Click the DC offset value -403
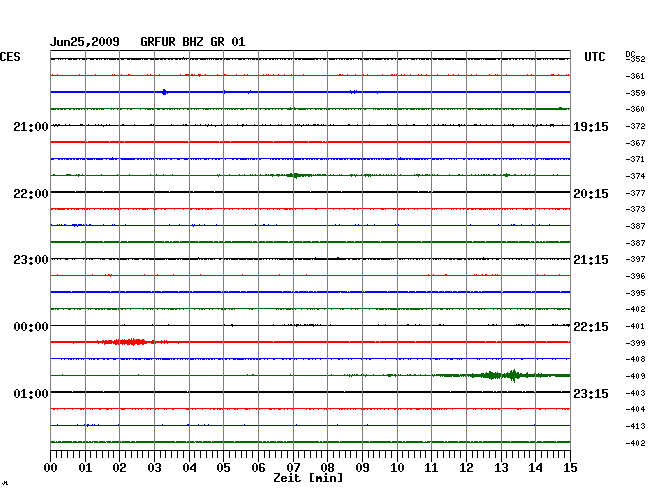 point(635,393)
